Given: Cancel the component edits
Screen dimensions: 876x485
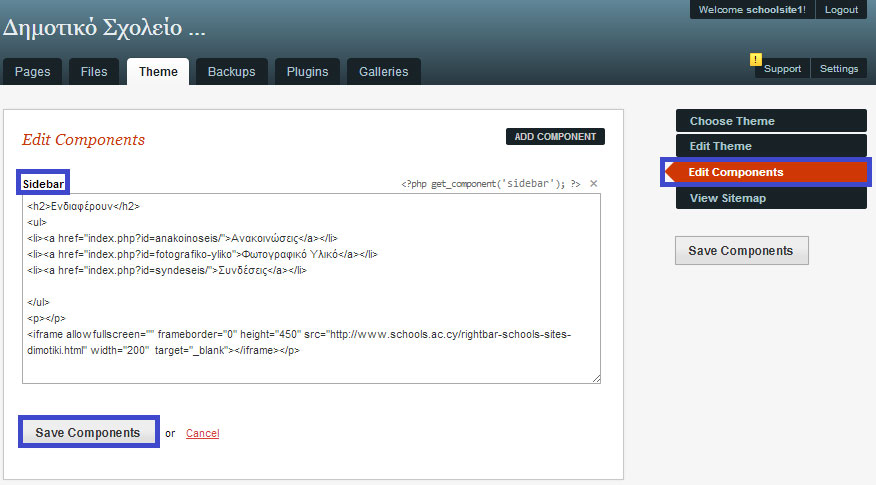Looking at the screenshot, I should tap(202, 433).
